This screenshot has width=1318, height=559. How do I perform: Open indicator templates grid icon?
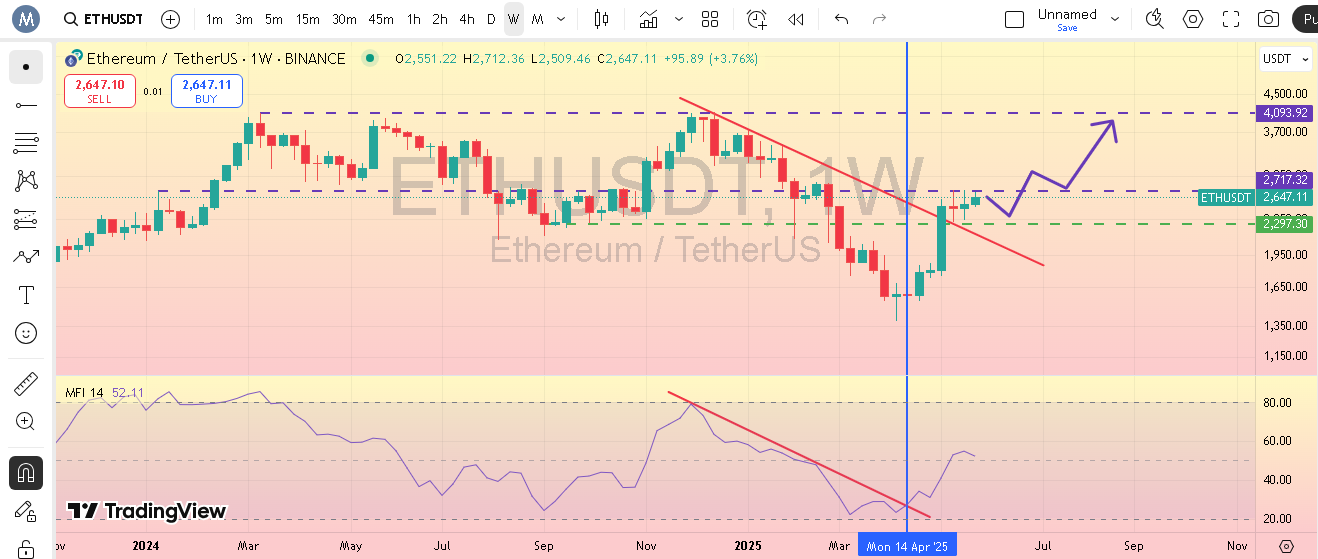tap(710, 19)
